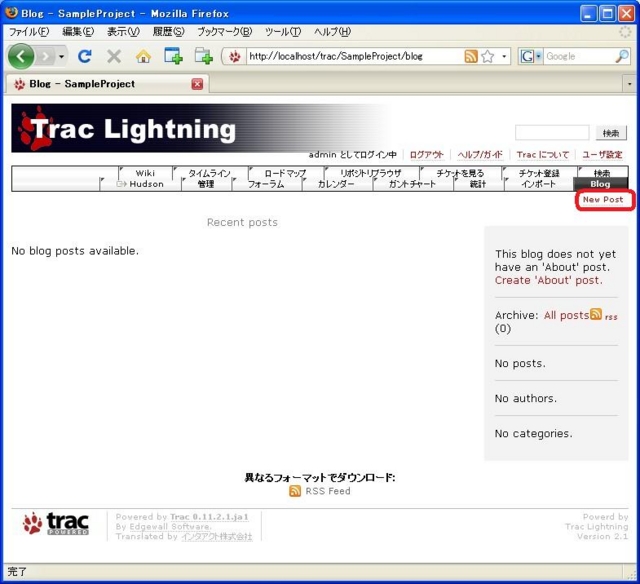The image size is (640, 584).
Task: Open the 履歴(S) menu
Action: point(169,32)
